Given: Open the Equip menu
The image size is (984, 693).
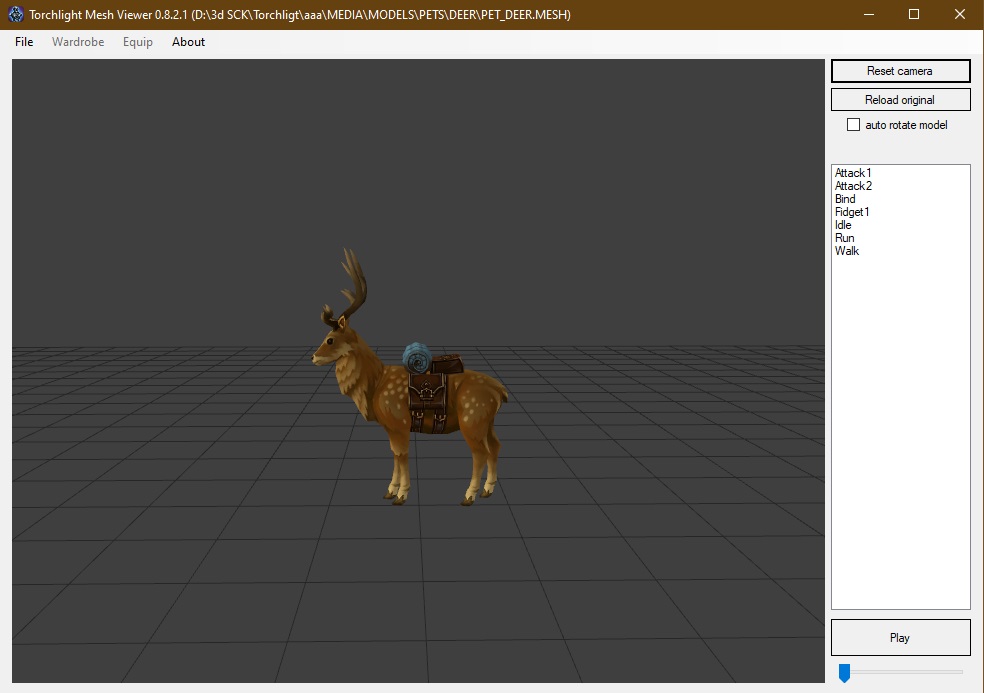Looking at the screenshot, I should pos(137,42).
